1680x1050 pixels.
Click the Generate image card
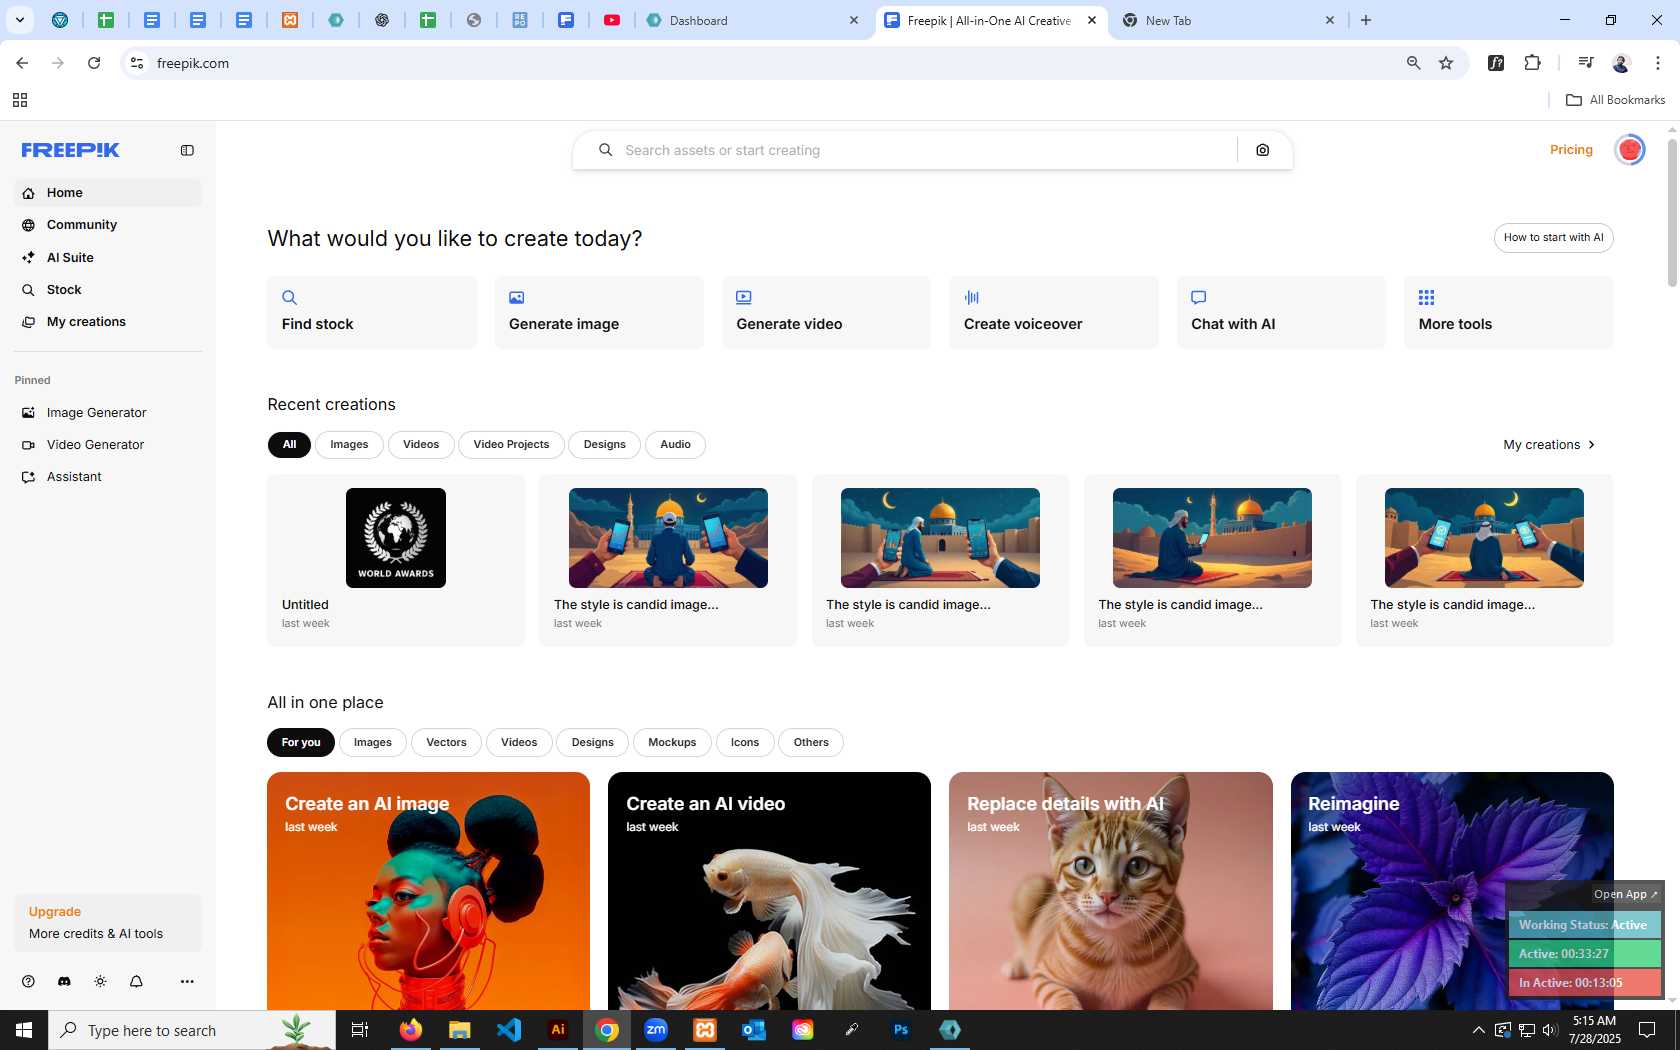[x=599, y=312]
